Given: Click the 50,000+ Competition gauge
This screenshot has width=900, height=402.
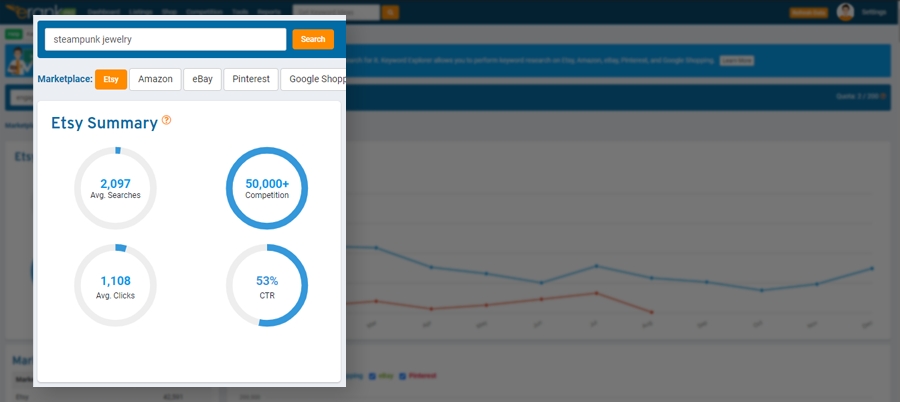Looking at the screenshot, I should [x=267, y=188].
